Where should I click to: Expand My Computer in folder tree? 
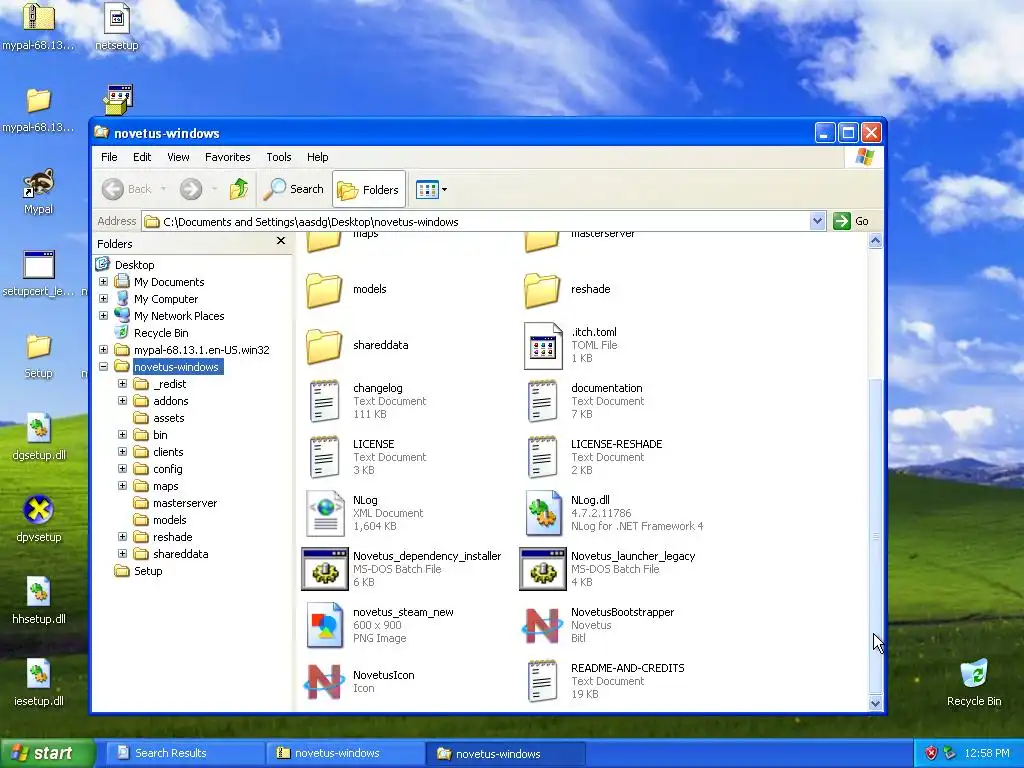pyautogui.click(x=103, y=298)
